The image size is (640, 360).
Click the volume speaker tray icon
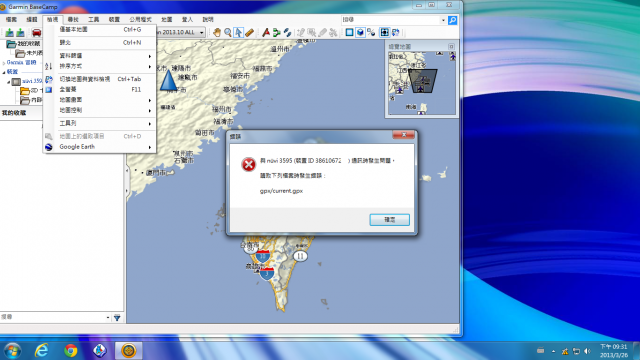click(x=587, y=351)
